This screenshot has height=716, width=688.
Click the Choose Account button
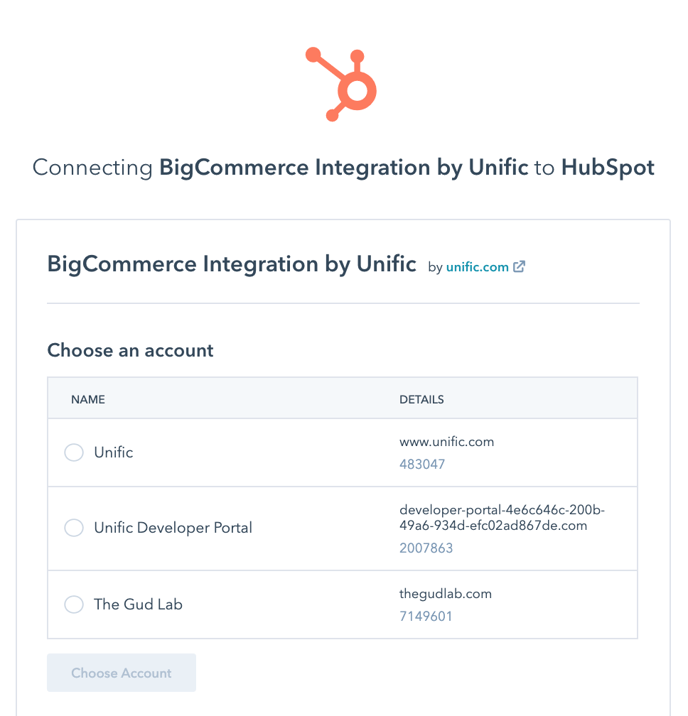[x=121, y=673]
